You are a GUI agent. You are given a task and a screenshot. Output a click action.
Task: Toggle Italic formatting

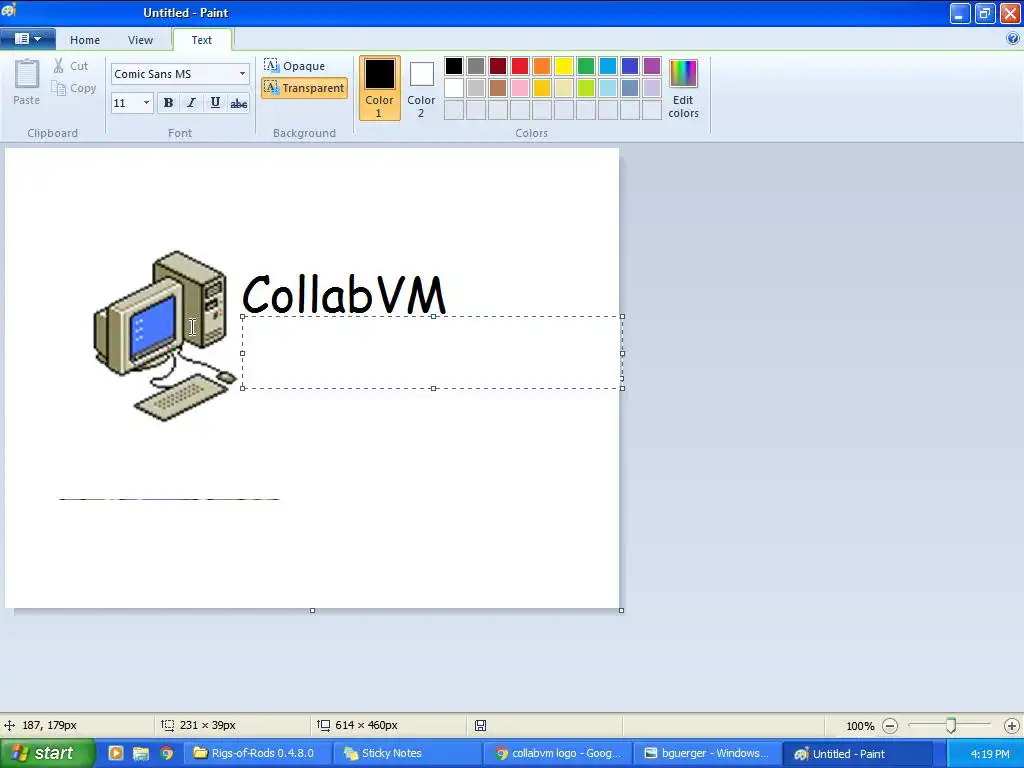pyautogui.click(x=191, y=103)
